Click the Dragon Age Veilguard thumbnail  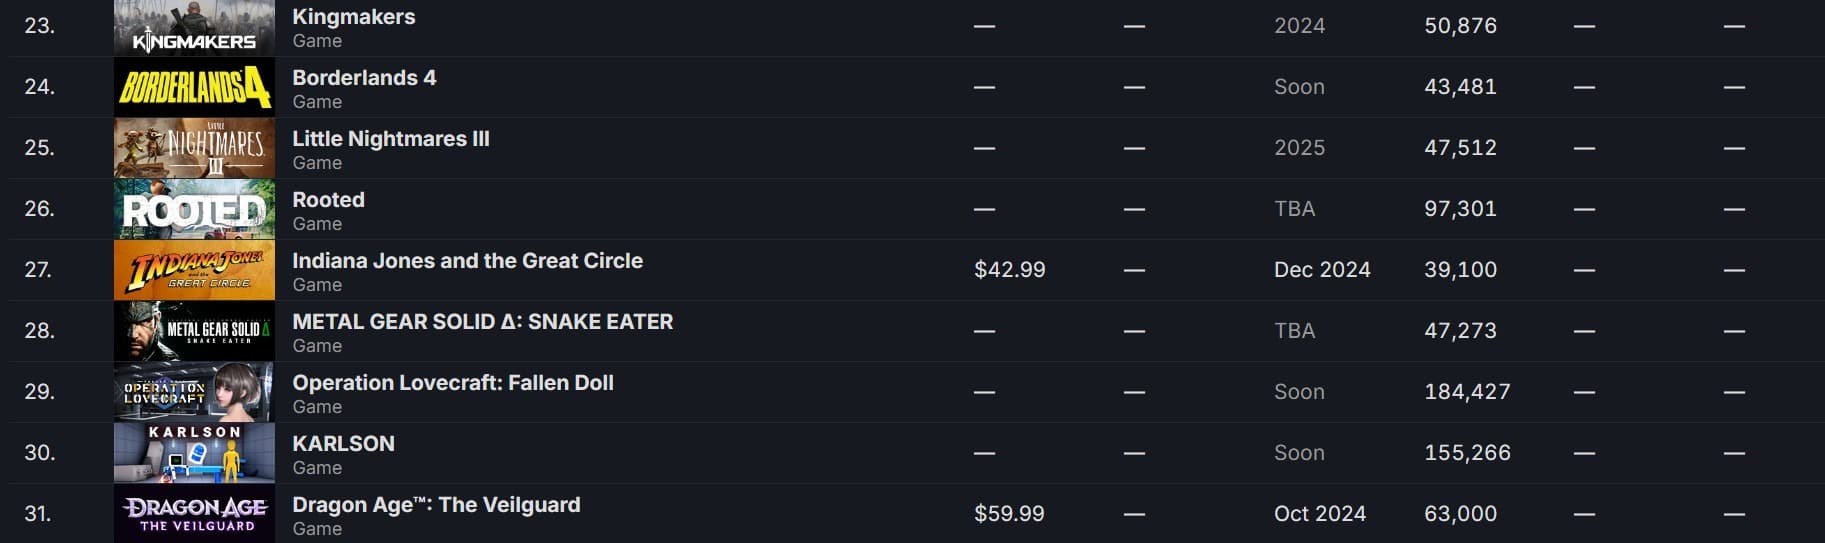pos(194,514)
